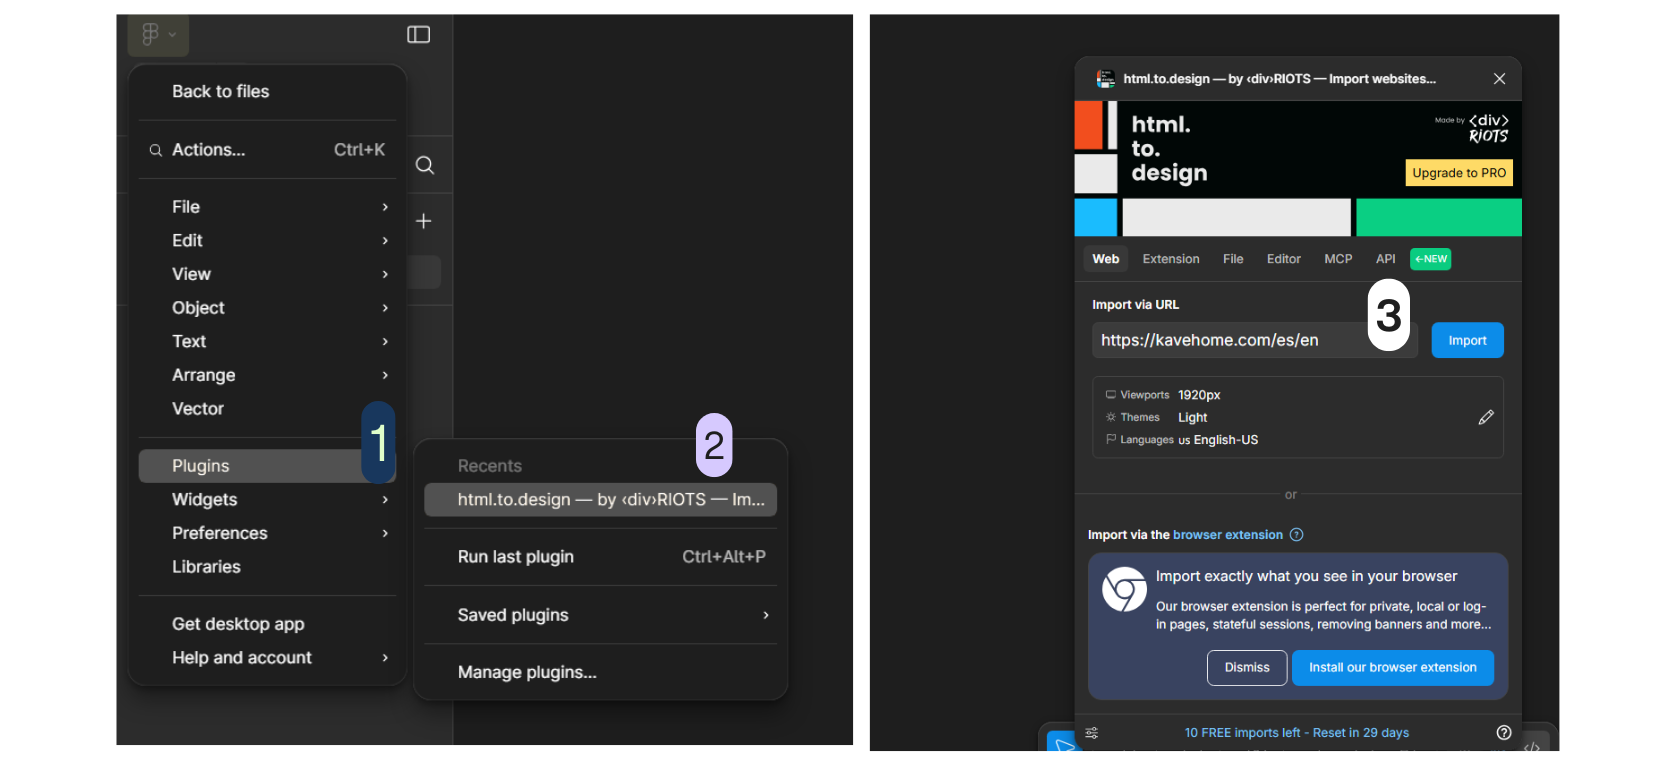This screenshot has width=1667, height=765.
Task: Expand Saved plugins submenu
Action: [x=600, y=615]
